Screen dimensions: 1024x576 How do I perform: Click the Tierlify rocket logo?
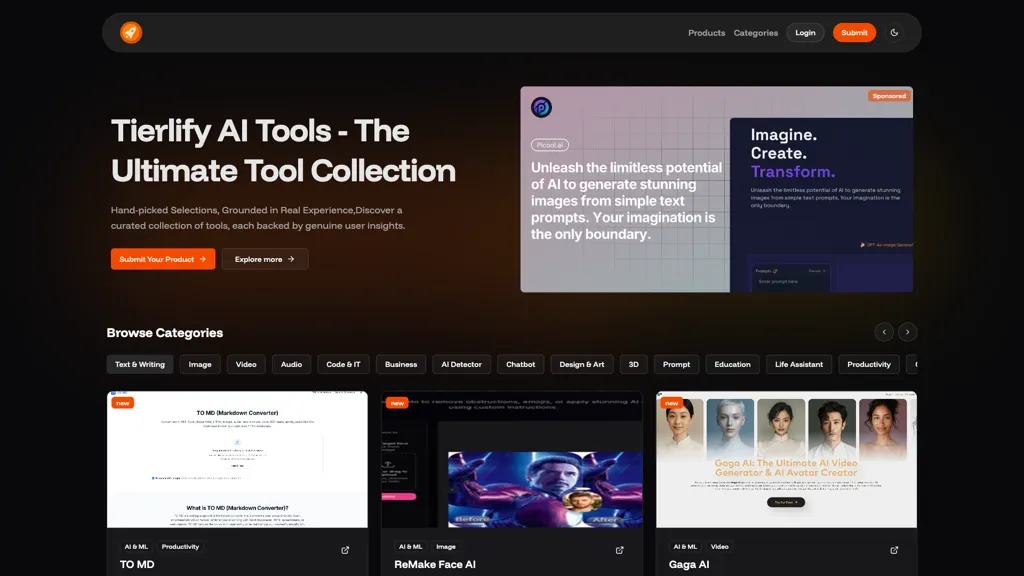(x=131, y=32)
